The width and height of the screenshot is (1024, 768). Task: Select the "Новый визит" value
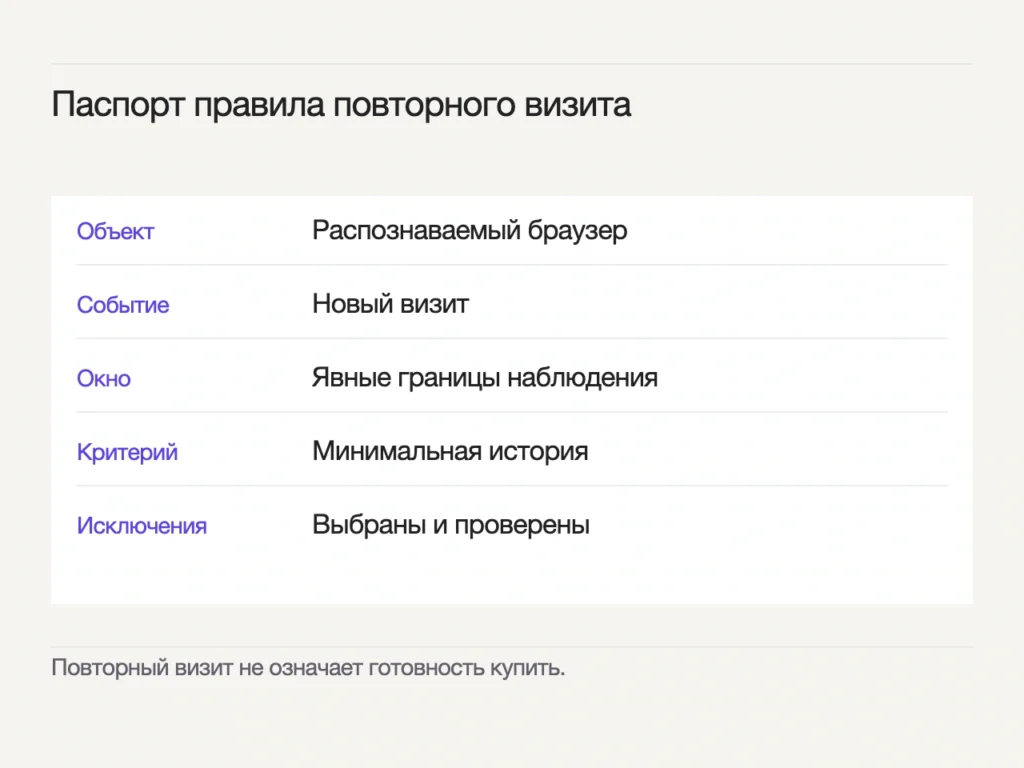391,304
